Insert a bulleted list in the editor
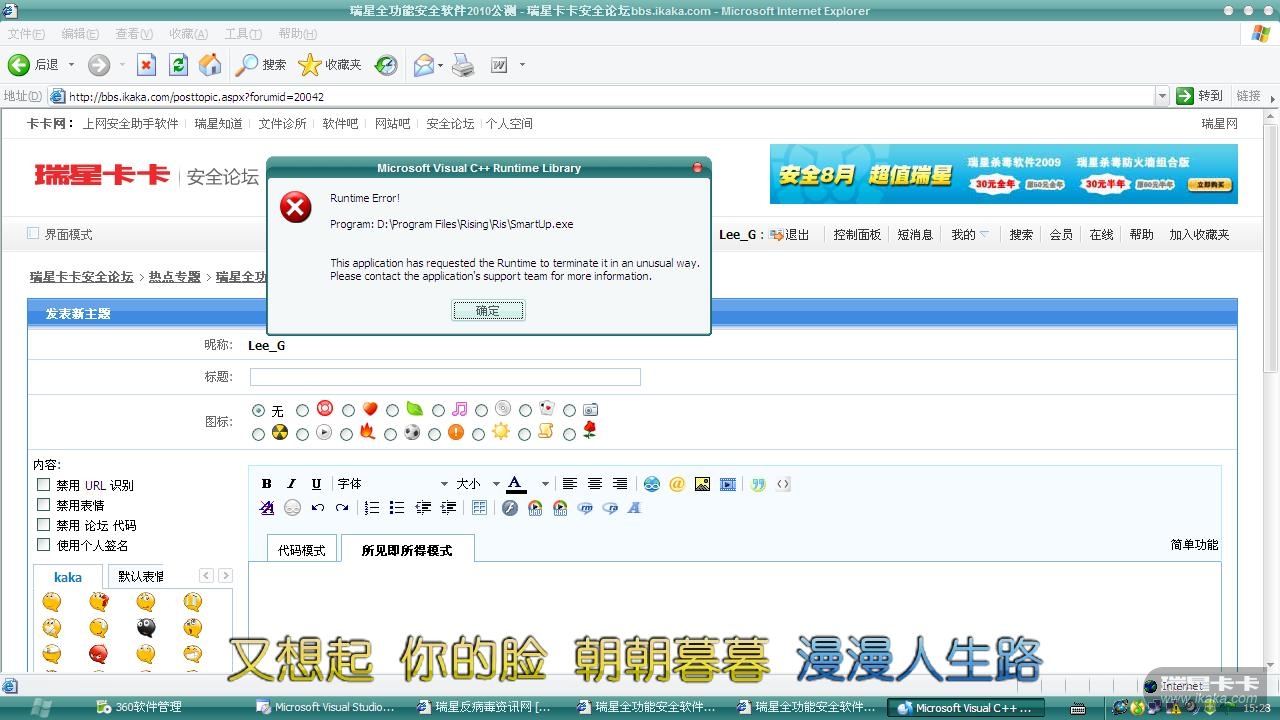The image size is (1280, 720). [x=397, y=508]
